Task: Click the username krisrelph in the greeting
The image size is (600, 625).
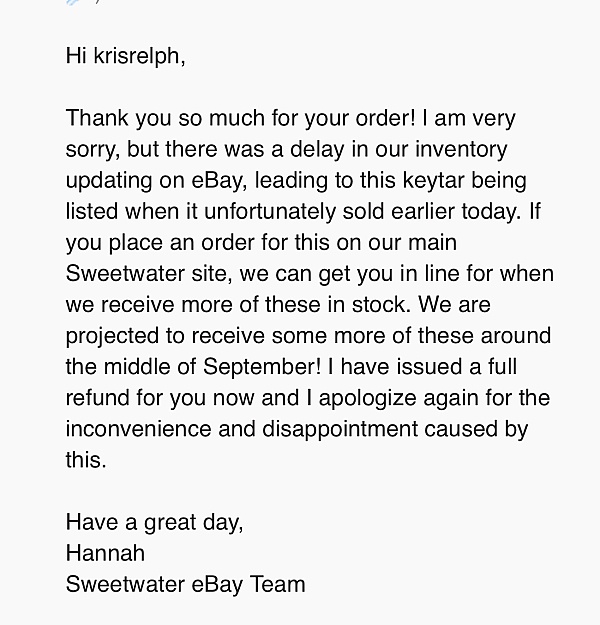Action: point(139,56)
